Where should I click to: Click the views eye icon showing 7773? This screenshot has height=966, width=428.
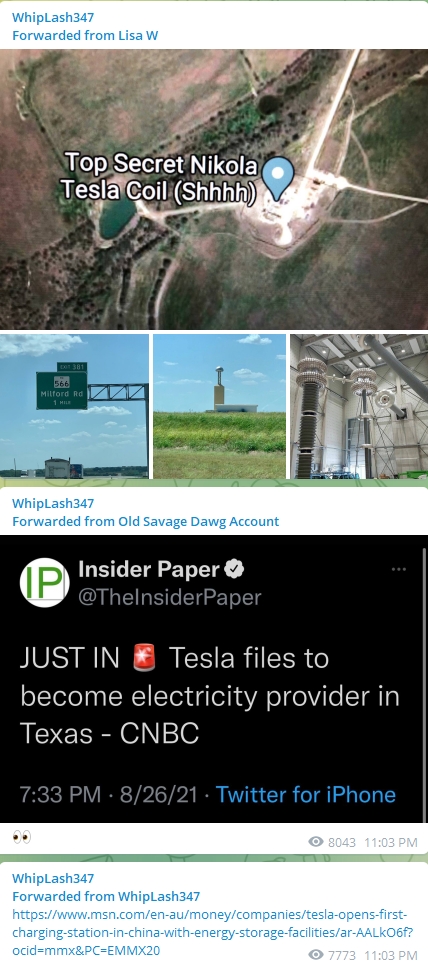click(316, 955)
